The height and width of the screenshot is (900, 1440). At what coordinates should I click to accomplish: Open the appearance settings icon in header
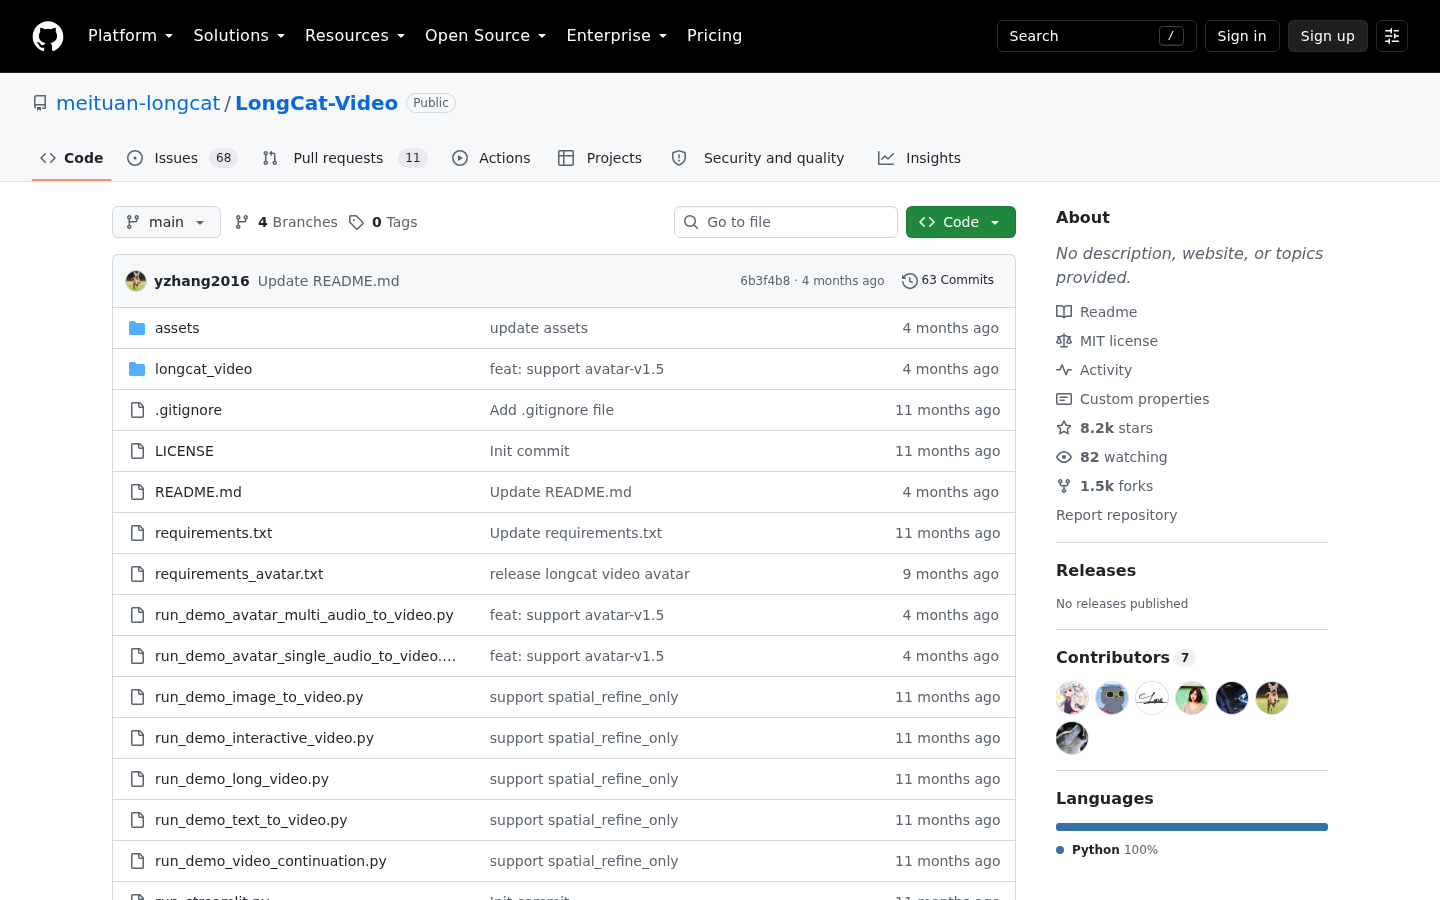point(1392,36)
